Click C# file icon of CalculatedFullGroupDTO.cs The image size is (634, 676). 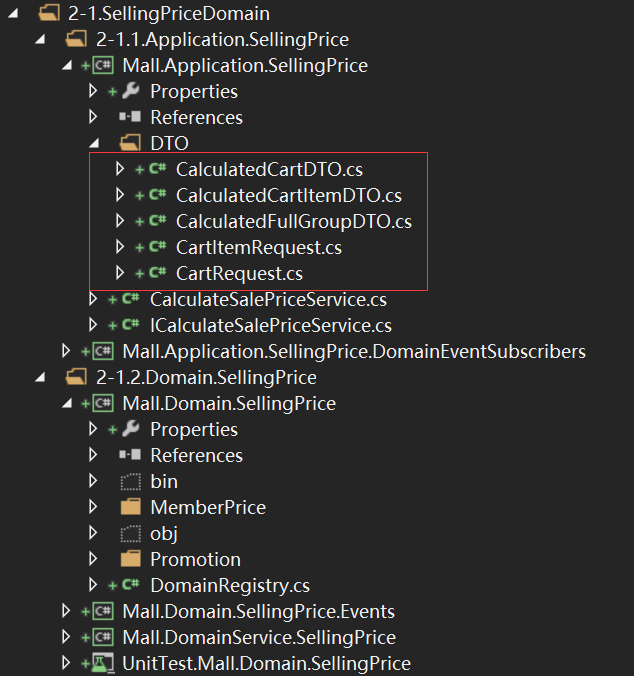[158, 220]
